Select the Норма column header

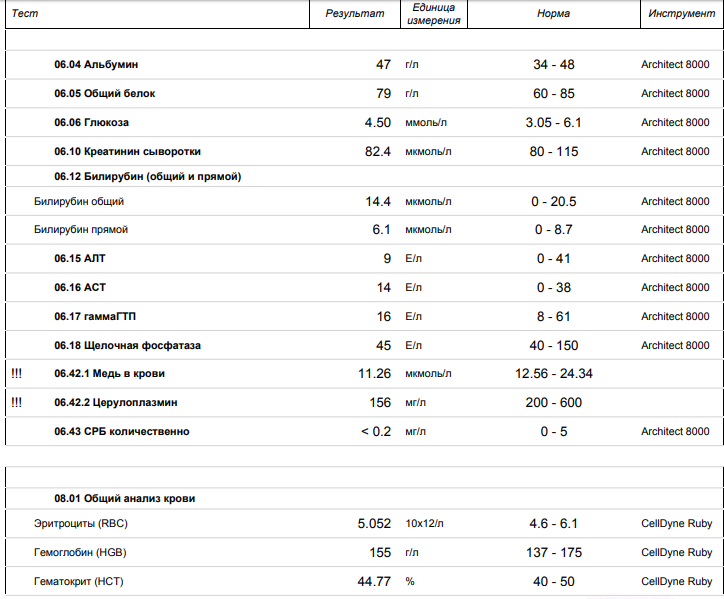(553, 14)
